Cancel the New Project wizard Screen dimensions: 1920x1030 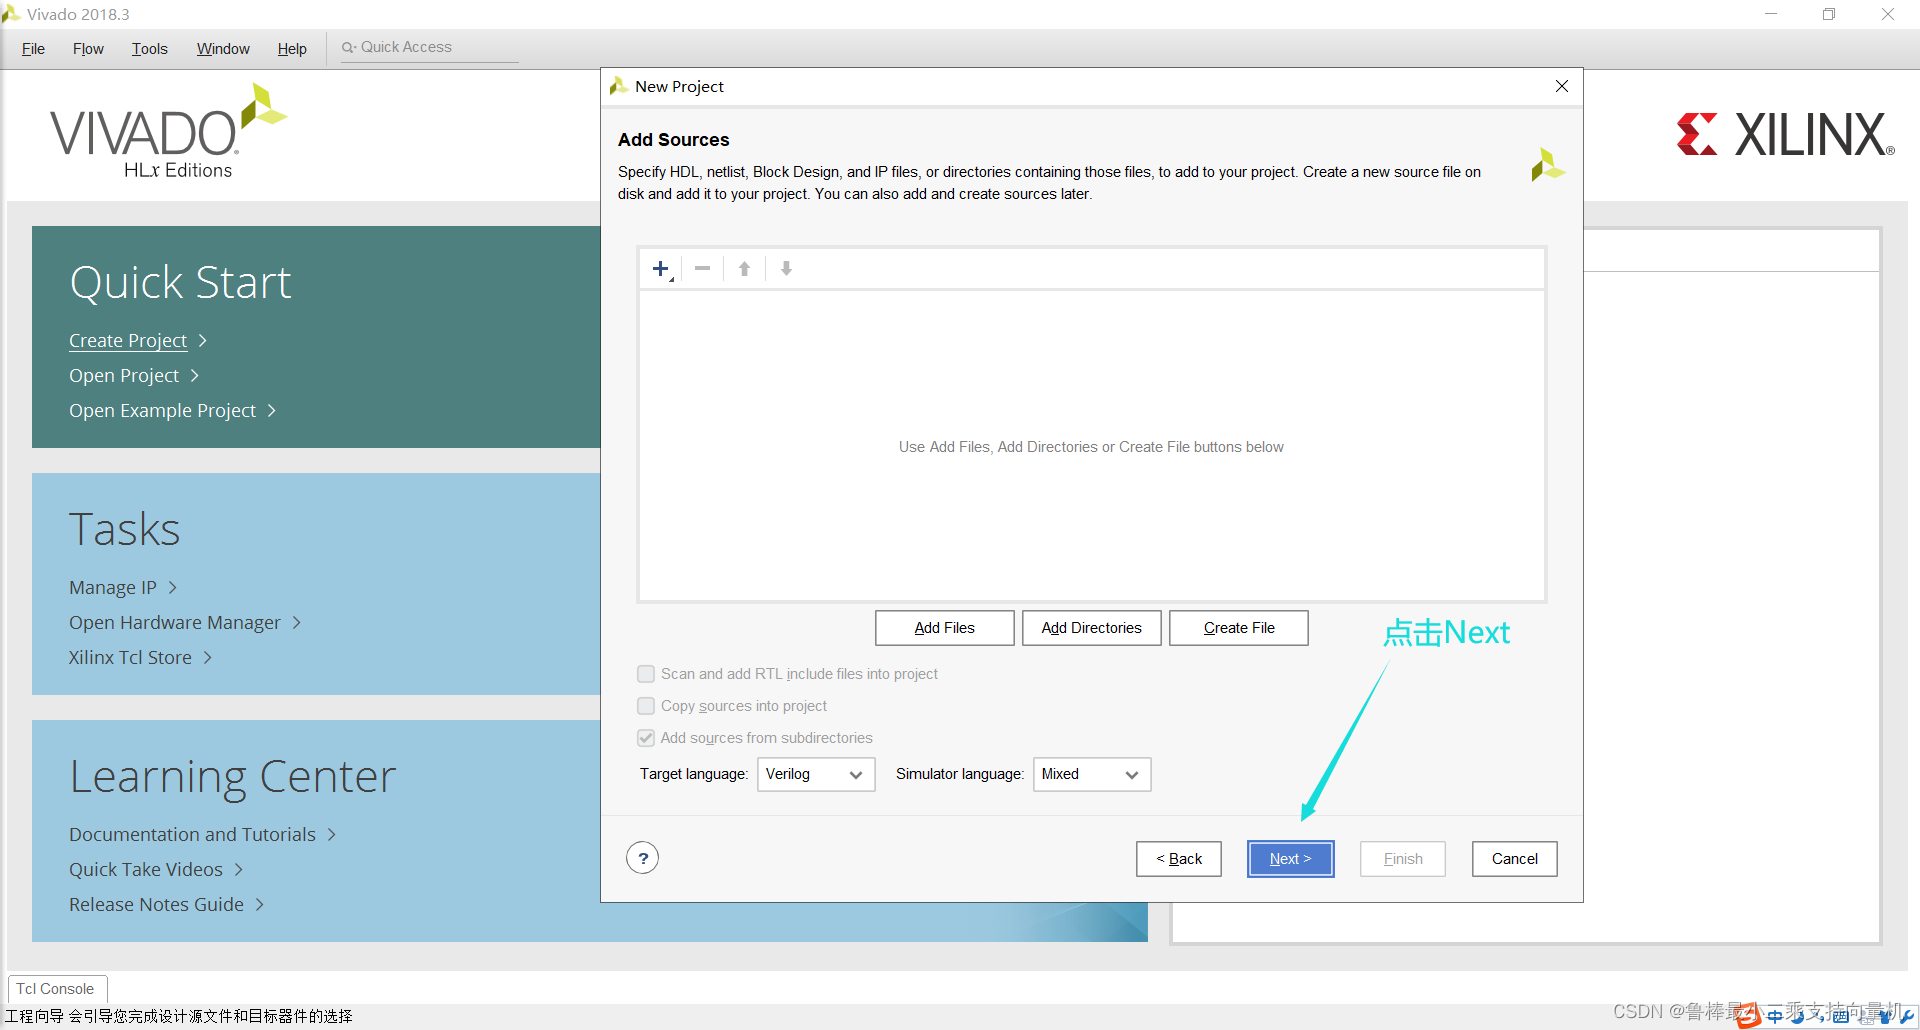click(x=1515, y=859)
